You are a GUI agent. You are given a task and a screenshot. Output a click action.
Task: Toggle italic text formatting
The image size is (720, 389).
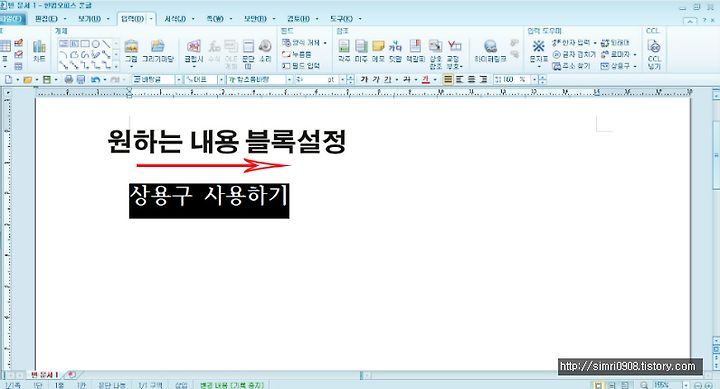(376, 79)
